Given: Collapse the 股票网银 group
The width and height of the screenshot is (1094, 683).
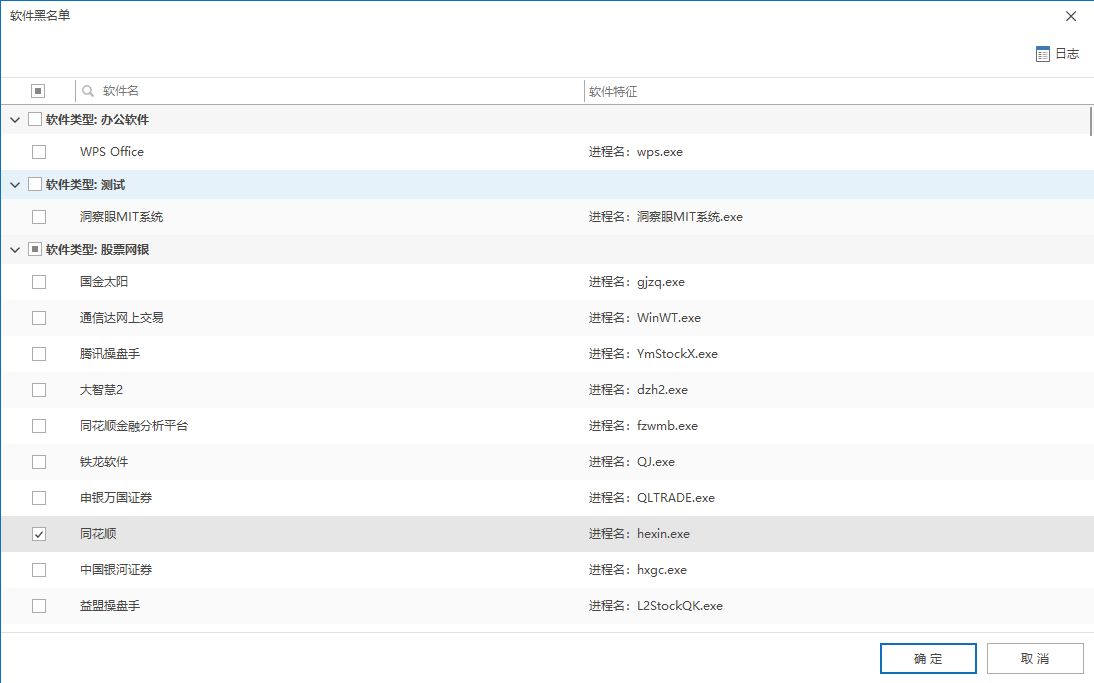Looking at the screenshot, I should pyautogui.click(x=15, y=250).
